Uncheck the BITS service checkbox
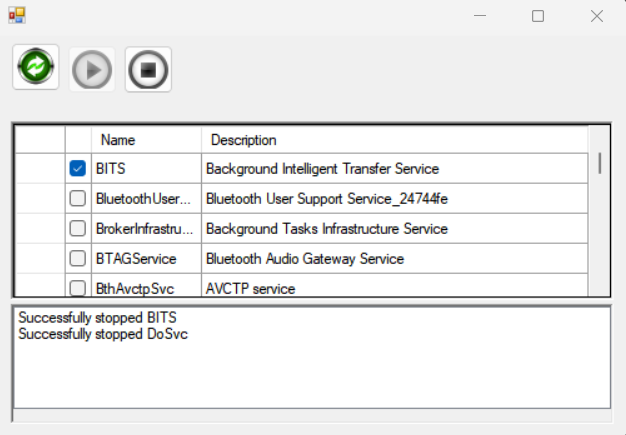This screenshot has width=626, height=435. [x=77, y=169]
